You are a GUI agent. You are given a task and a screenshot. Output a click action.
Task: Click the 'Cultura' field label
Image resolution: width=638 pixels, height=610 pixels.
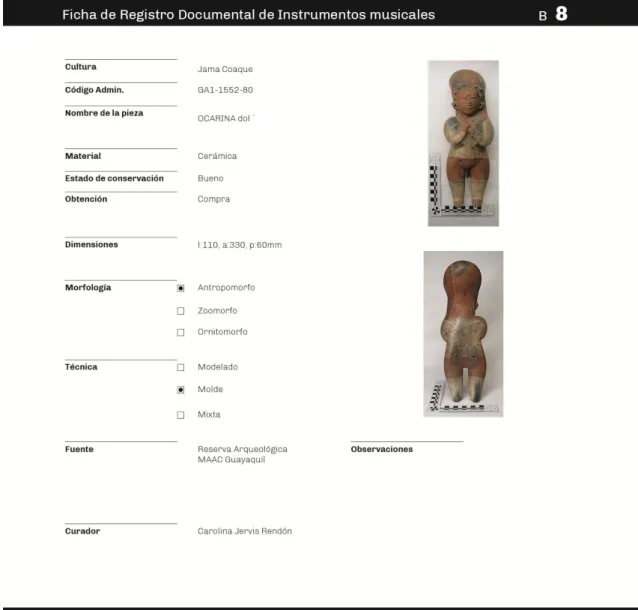[81, 67]
